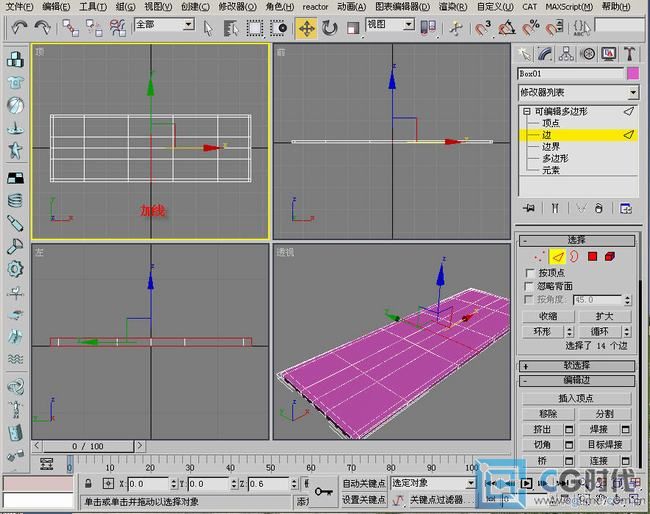Open the 修改器 menu

point(238,7)
